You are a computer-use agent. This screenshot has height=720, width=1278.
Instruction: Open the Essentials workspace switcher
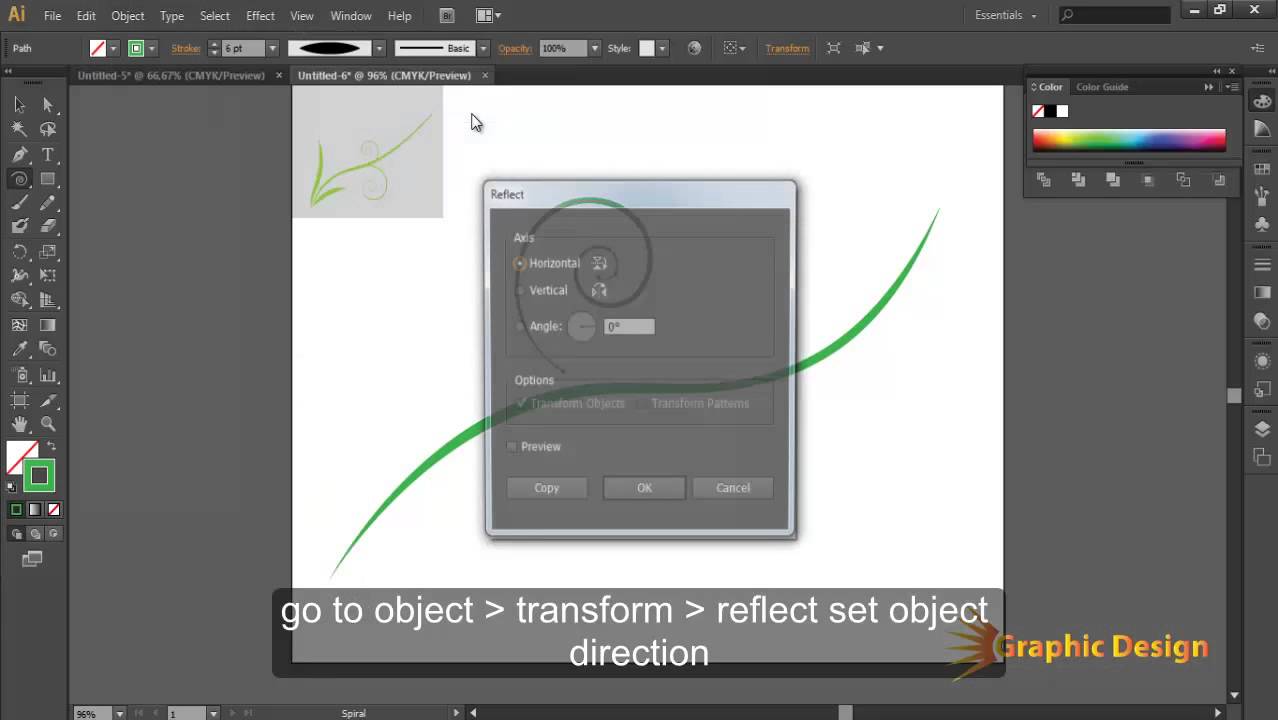(x=1004, y=15)
